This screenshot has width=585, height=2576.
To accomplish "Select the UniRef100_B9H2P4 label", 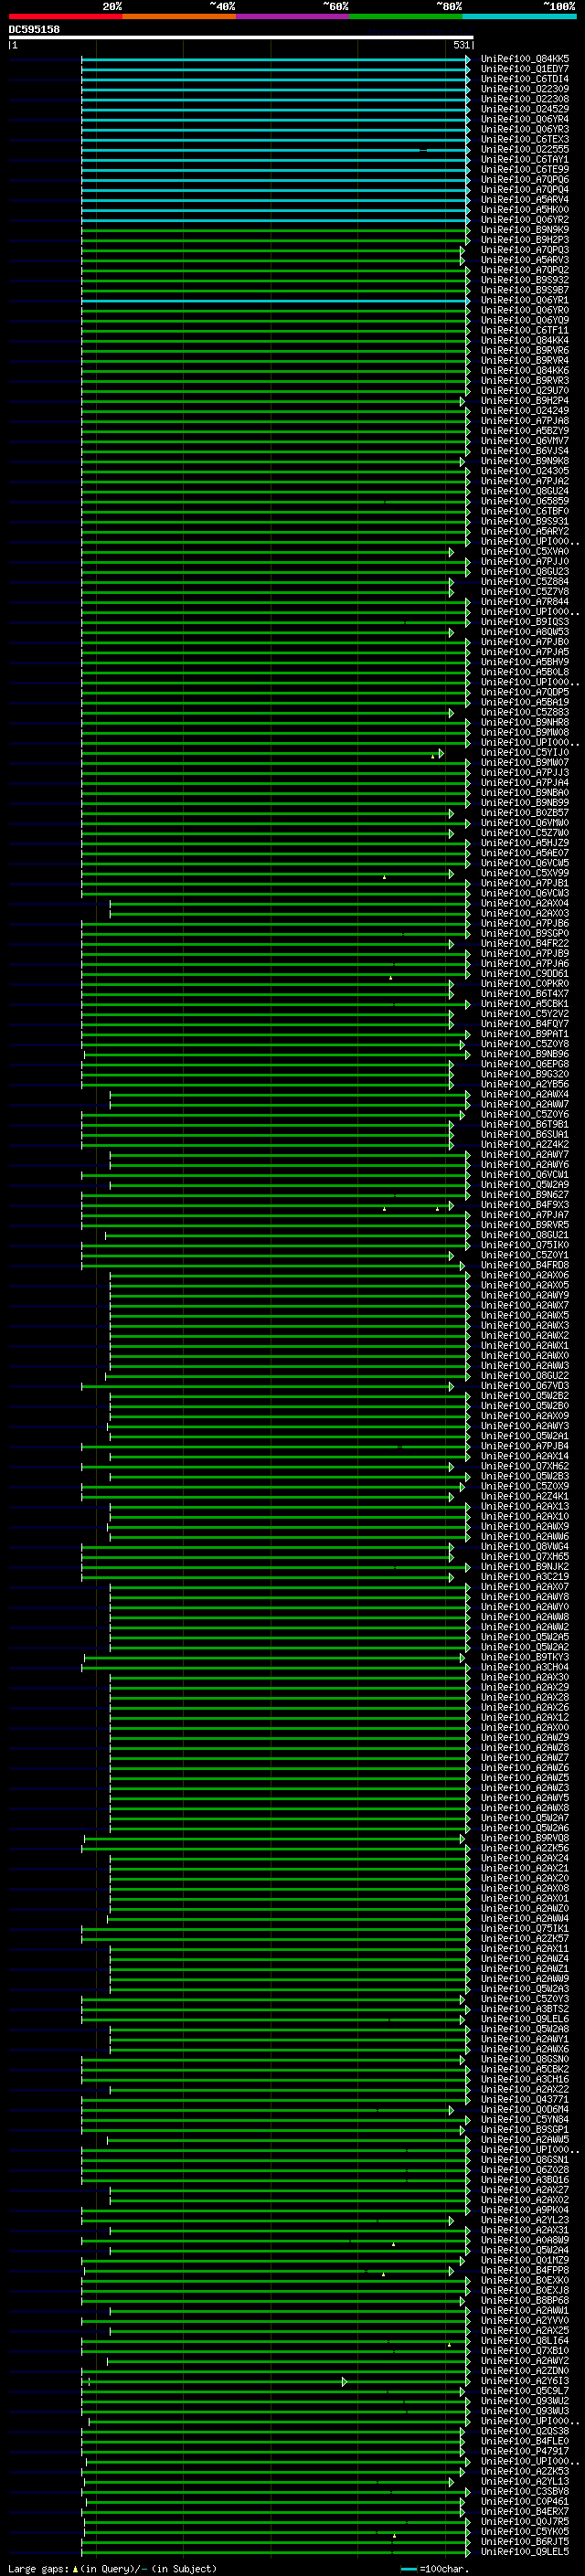I will click(x=525, y=400).
